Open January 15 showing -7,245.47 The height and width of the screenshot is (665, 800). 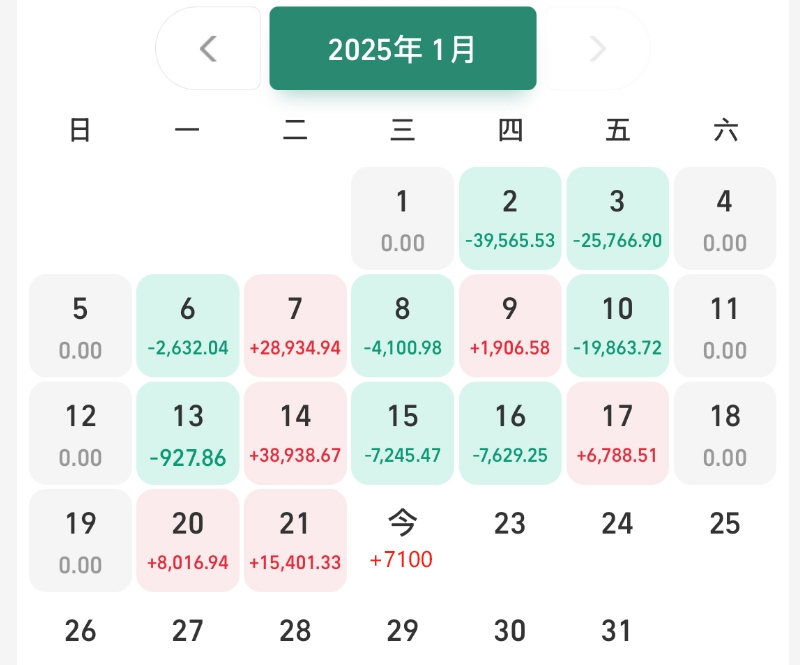click(x=403, y=433)
